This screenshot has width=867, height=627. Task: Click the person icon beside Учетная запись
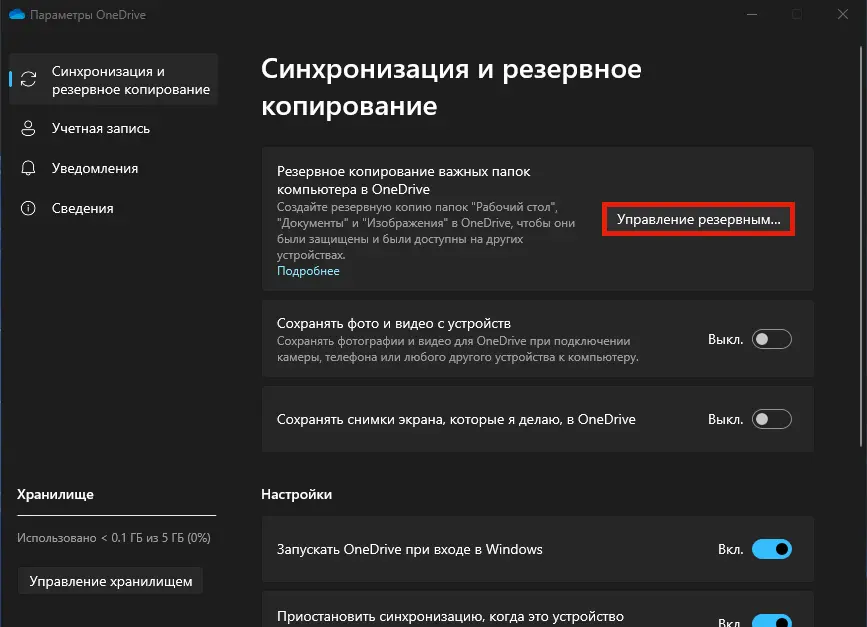(x=30, y=129)
